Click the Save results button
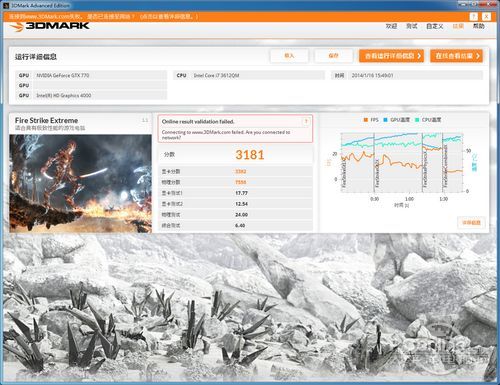Image resolution: width=500 pixels, height=385 pixels. (x=334, y=56)
